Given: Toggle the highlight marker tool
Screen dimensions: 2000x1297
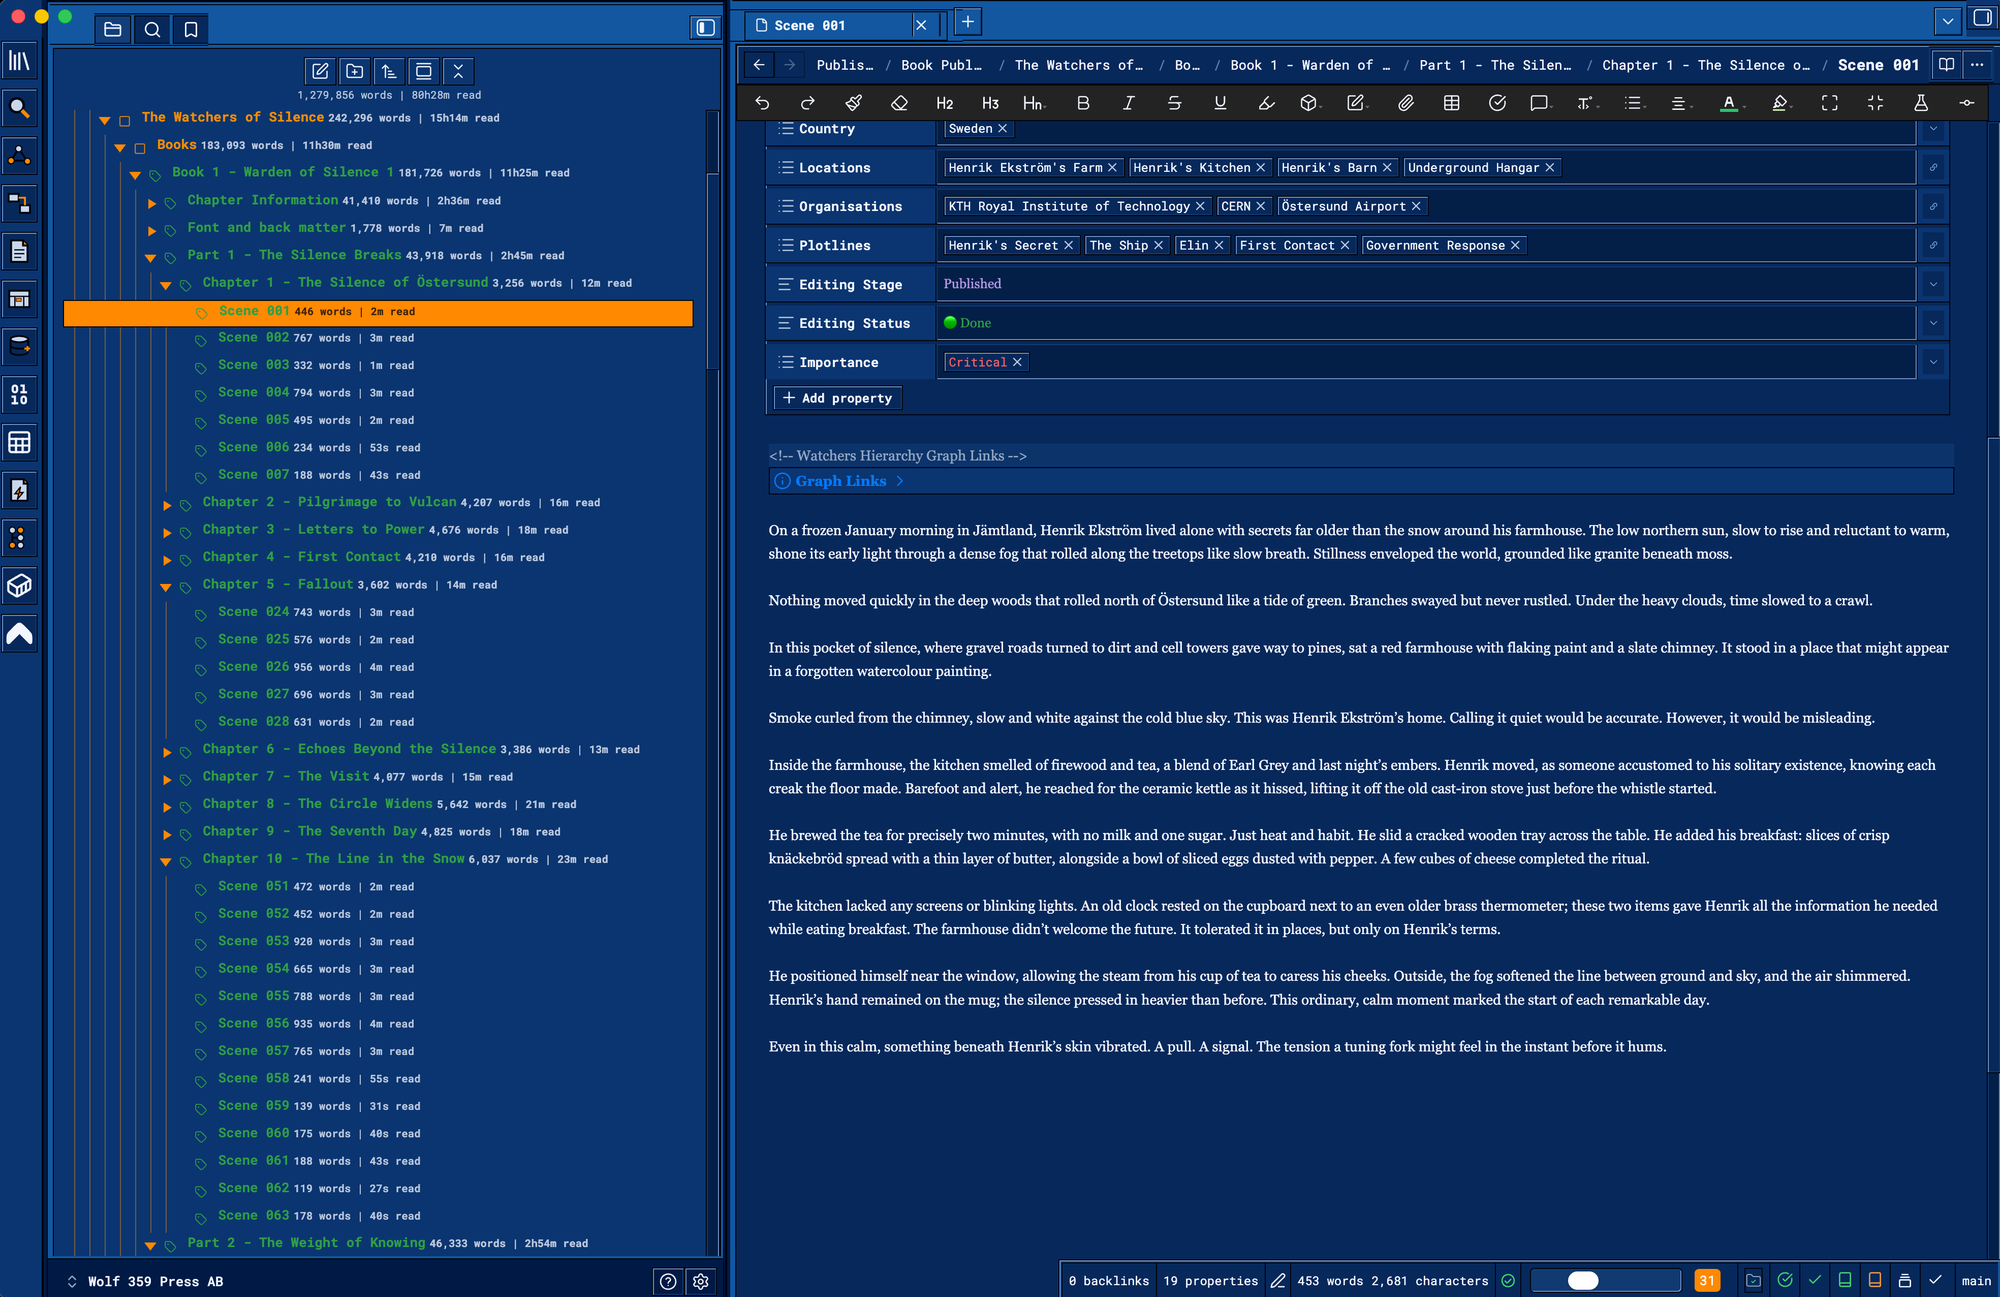Looking at the screenshot, I should tap(1266, 103).
